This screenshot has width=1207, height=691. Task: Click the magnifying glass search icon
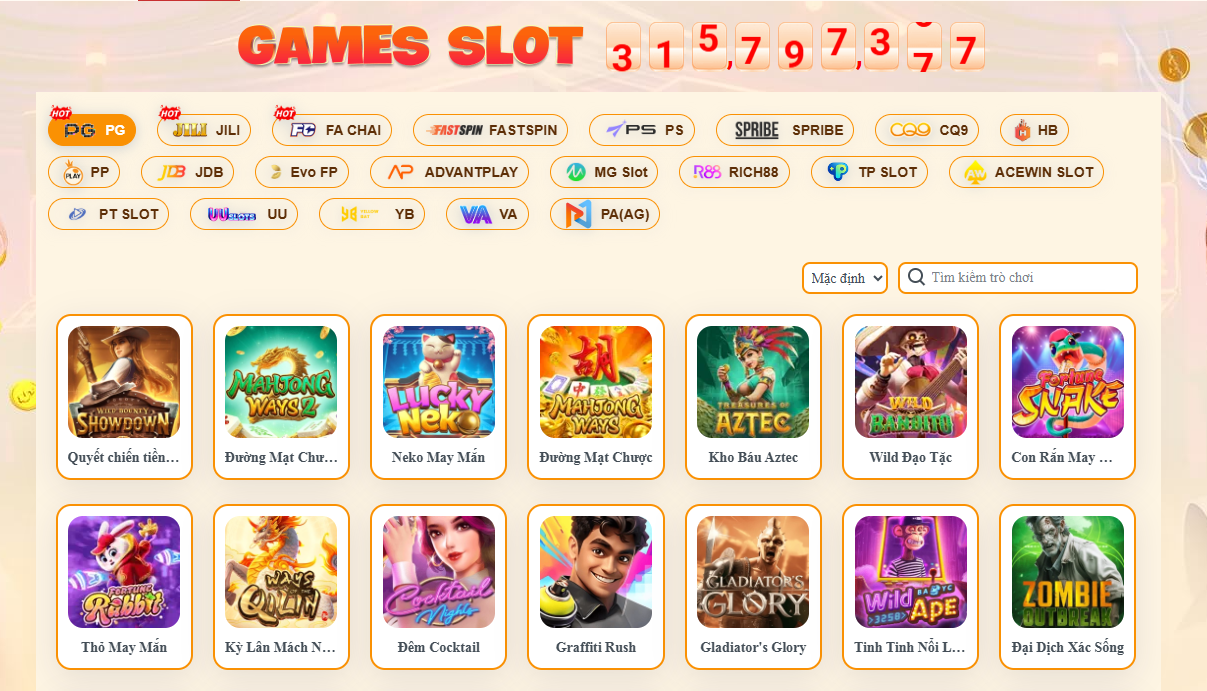(x=916, y=277)
